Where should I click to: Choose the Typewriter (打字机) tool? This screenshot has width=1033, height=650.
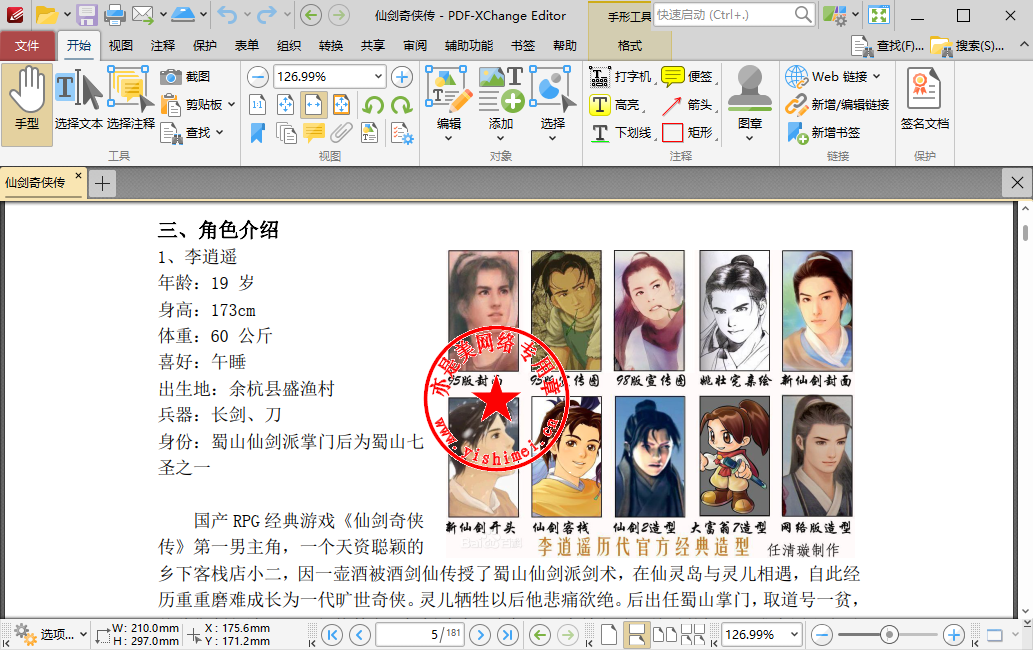point(621,77)
